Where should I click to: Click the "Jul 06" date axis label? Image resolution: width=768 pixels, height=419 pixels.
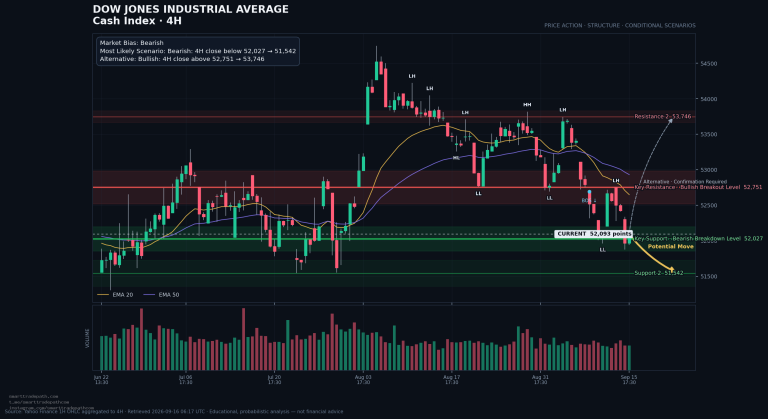tap(186, 379)
